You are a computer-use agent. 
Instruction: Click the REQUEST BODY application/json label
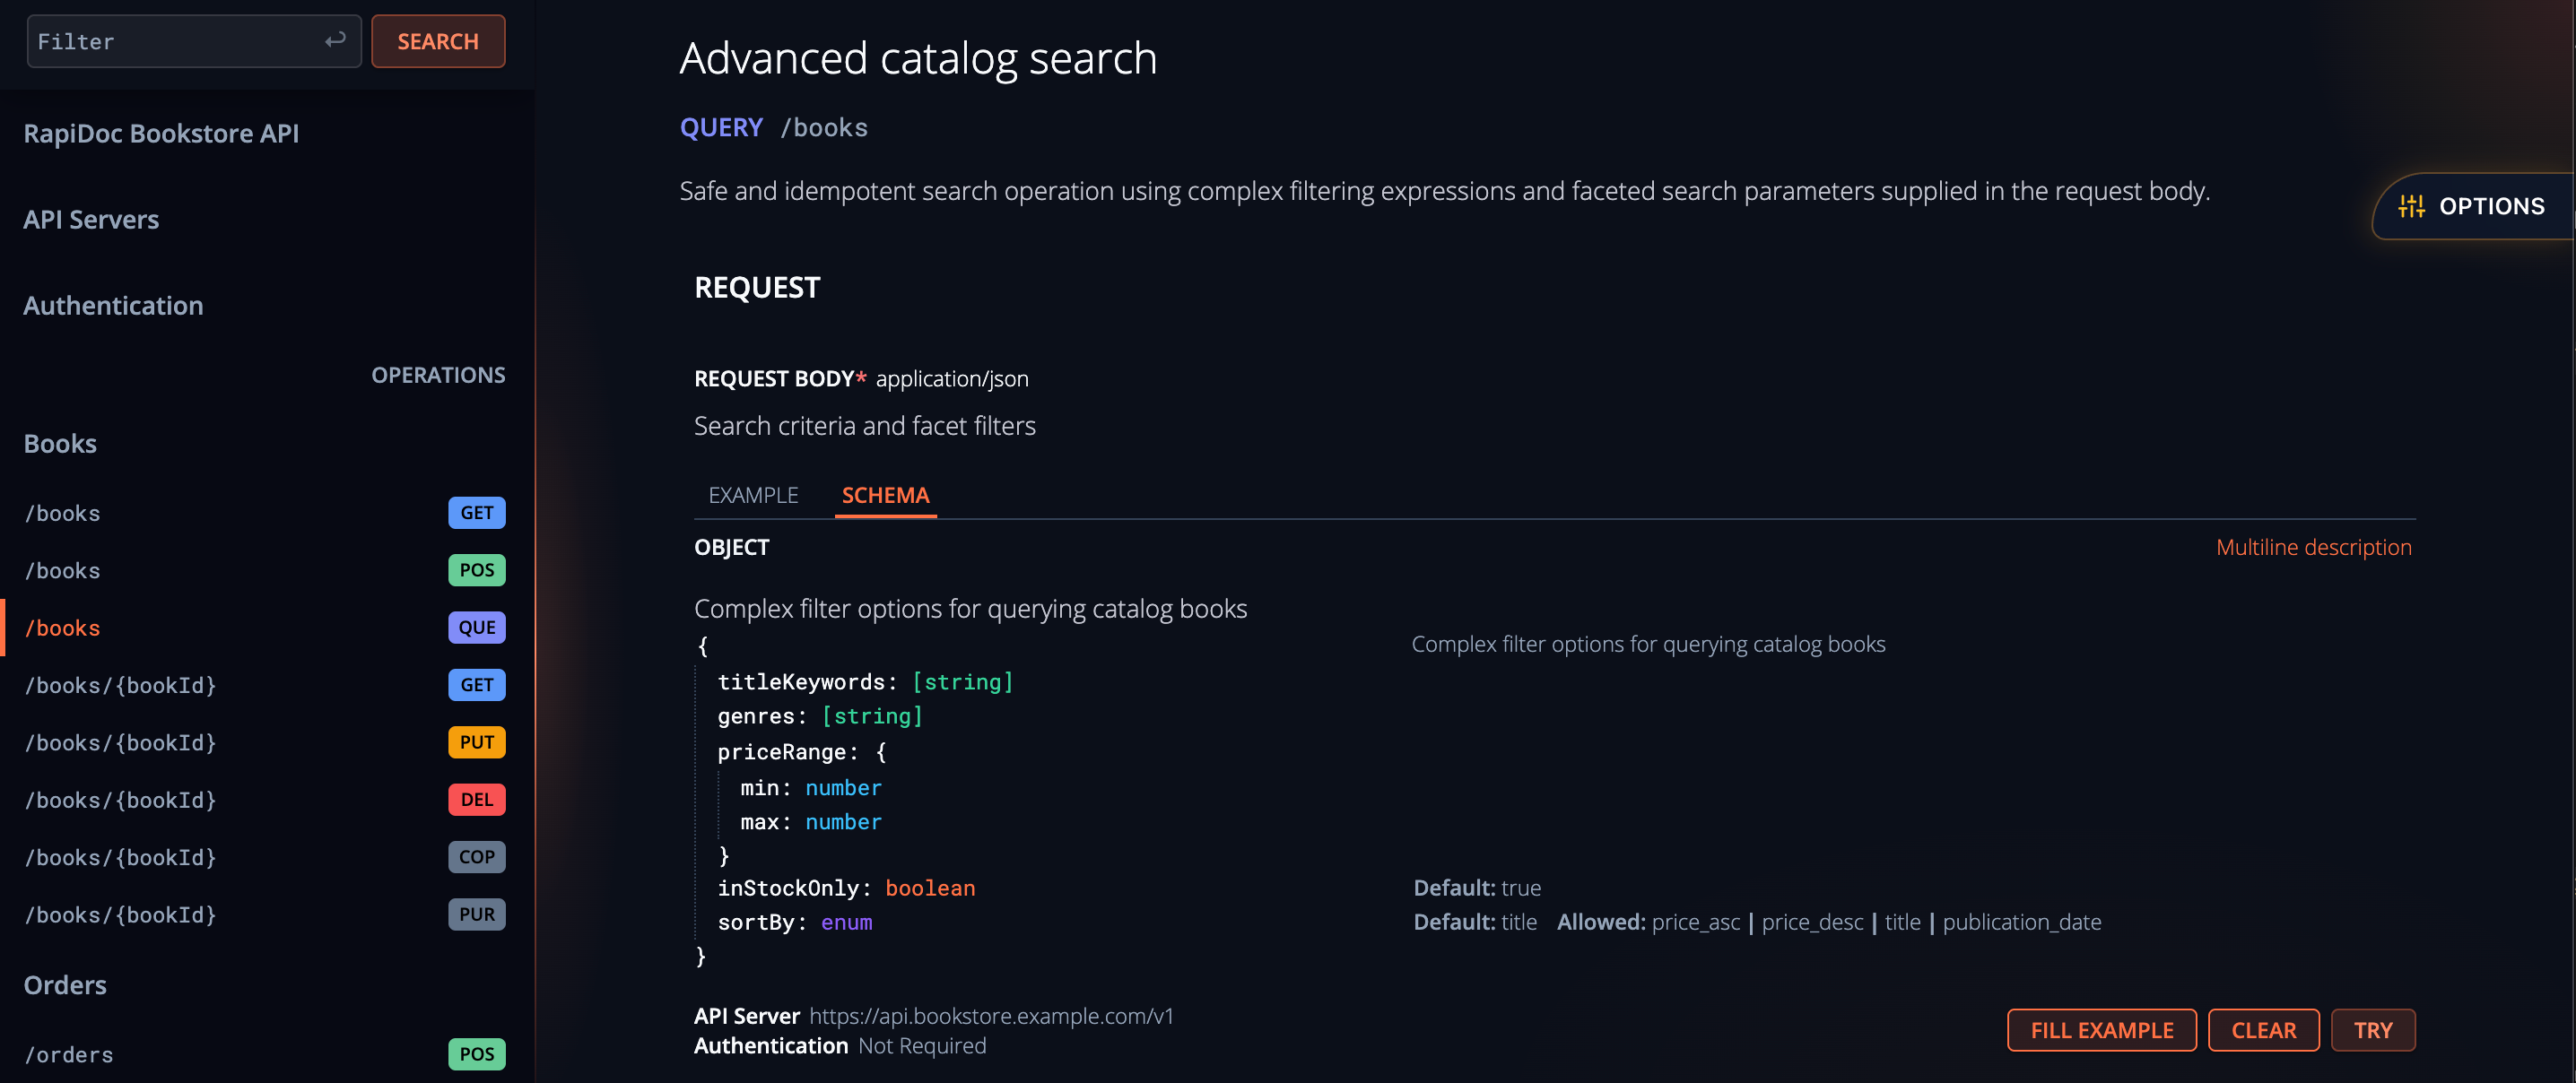[861, 379]
